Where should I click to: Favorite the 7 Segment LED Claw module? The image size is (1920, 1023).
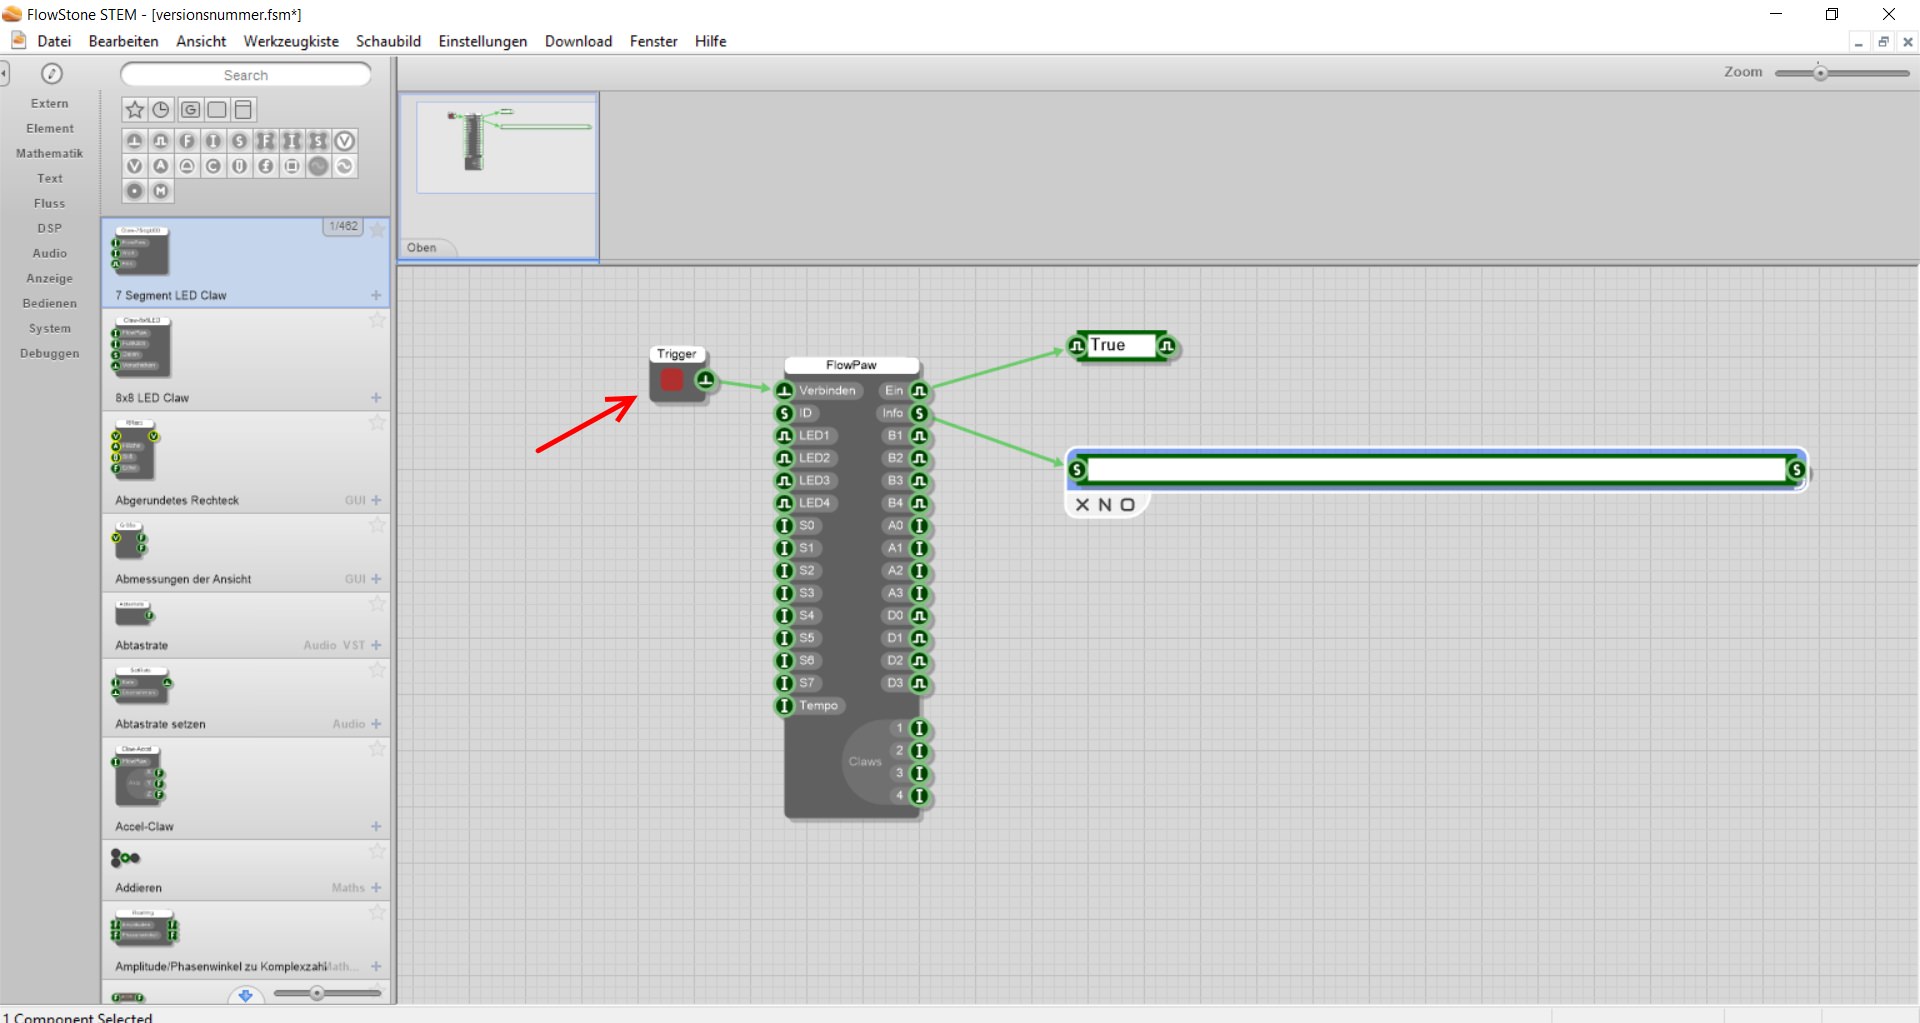(377, 229)
